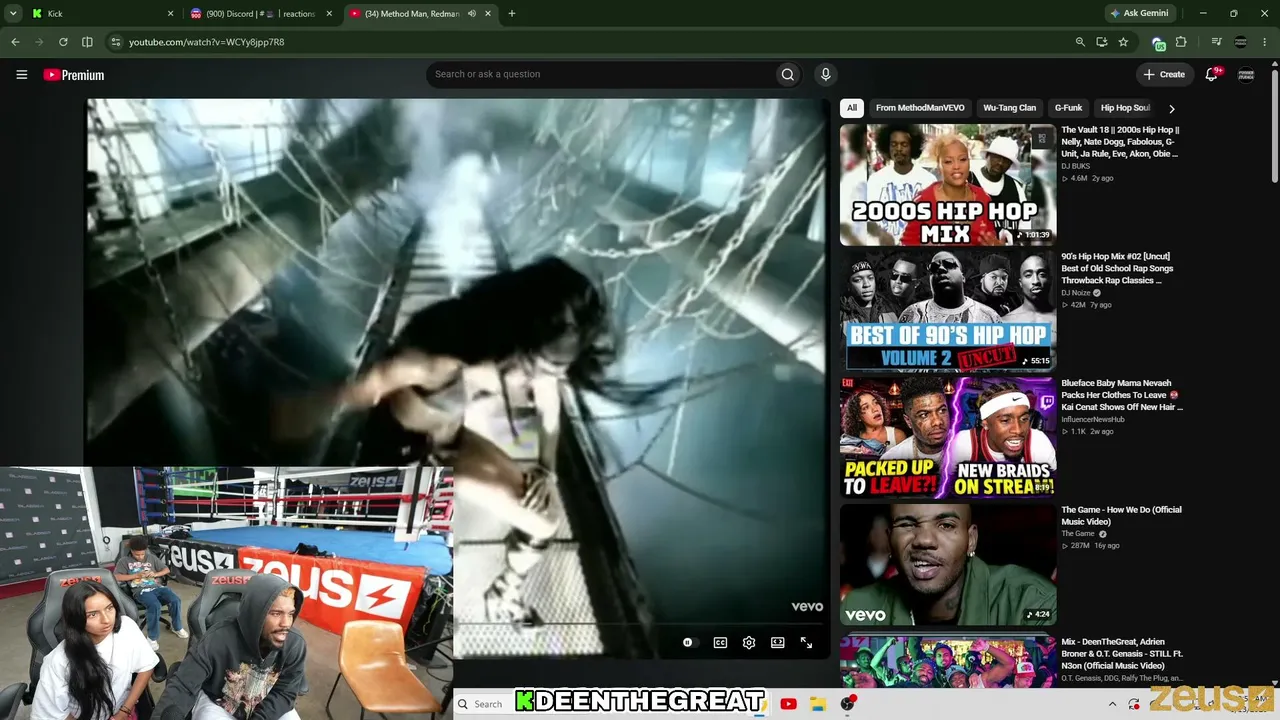Open the DJ Noize channel name
1280x720 pixels.
[x=1076, y=293]
